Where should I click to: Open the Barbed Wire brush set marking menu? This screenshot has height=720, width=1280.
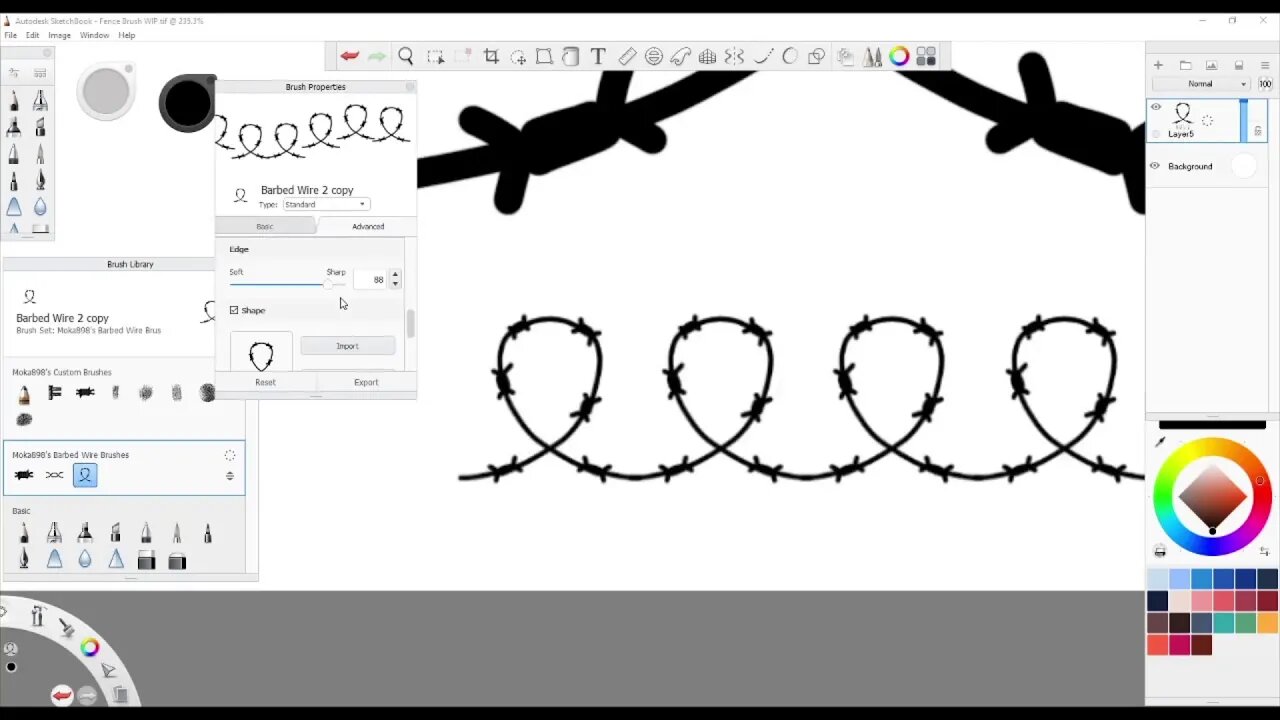230,455
